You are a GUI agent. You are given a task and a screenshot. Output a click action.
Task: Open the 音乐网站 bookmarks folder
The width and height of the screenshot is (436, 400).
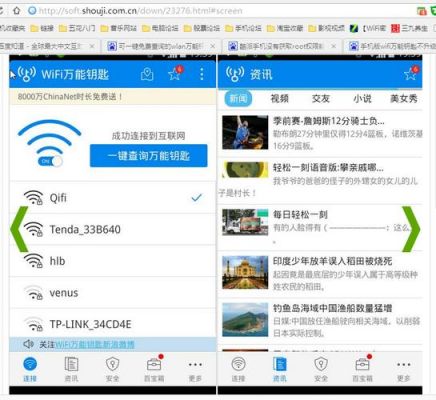[119, 28]
